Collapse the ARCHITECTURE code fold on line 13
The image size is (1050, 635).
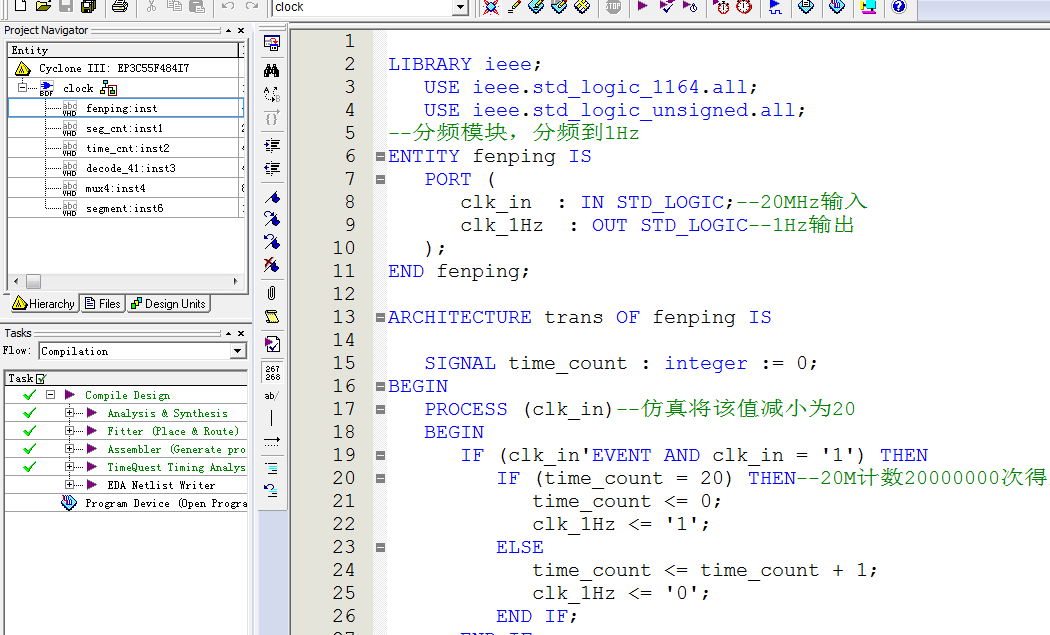pos(380,318)
